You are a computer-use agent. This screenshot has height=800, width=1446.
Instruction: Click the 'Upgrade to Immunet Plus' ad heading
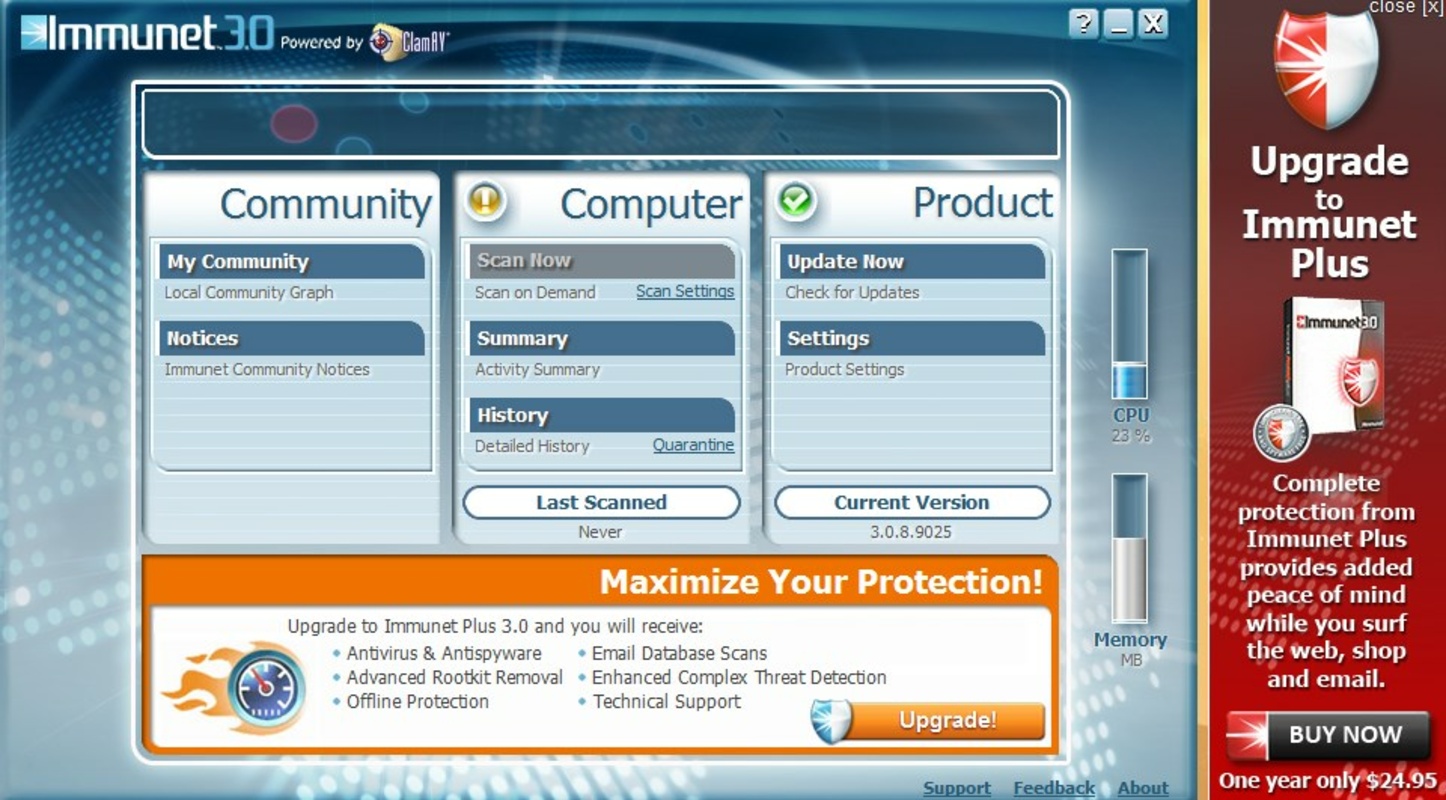1329,211
